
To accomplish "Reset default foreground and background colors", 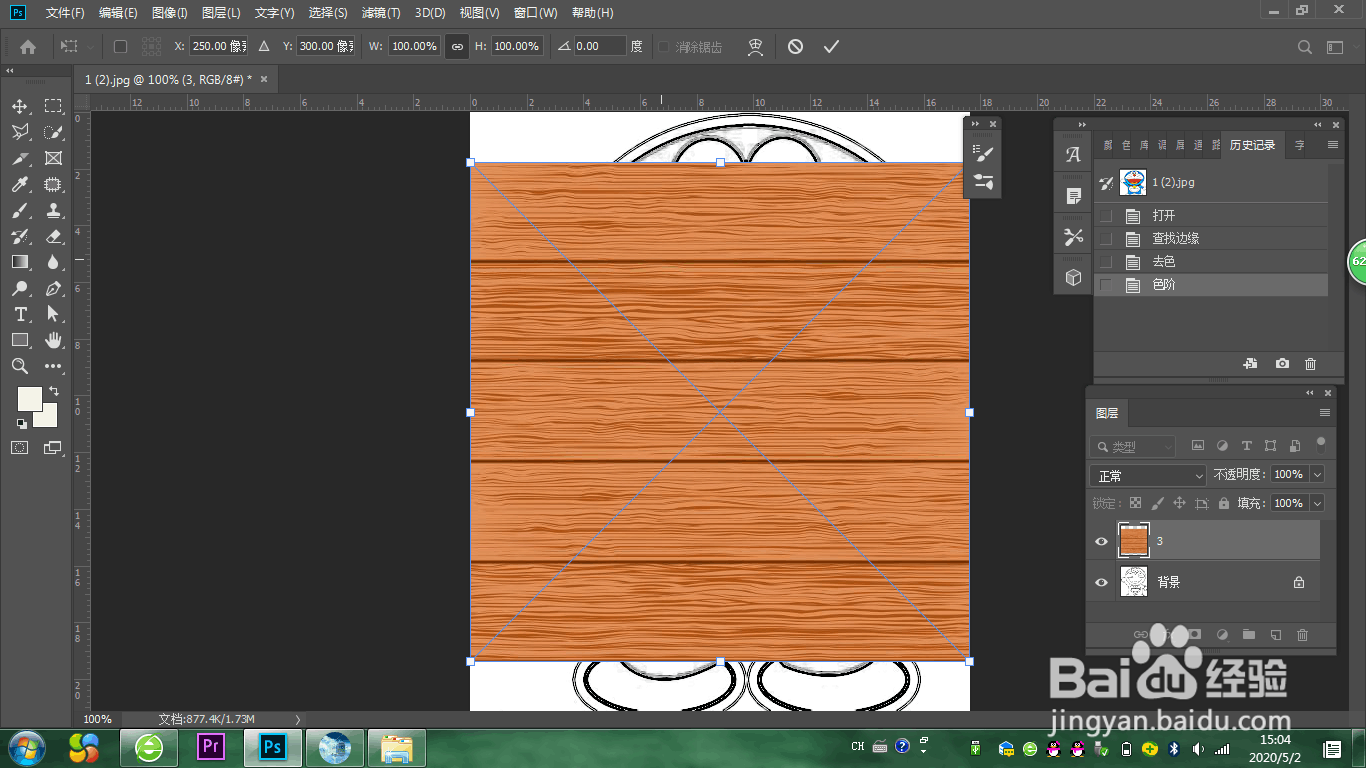I will [x=21, y=424].
